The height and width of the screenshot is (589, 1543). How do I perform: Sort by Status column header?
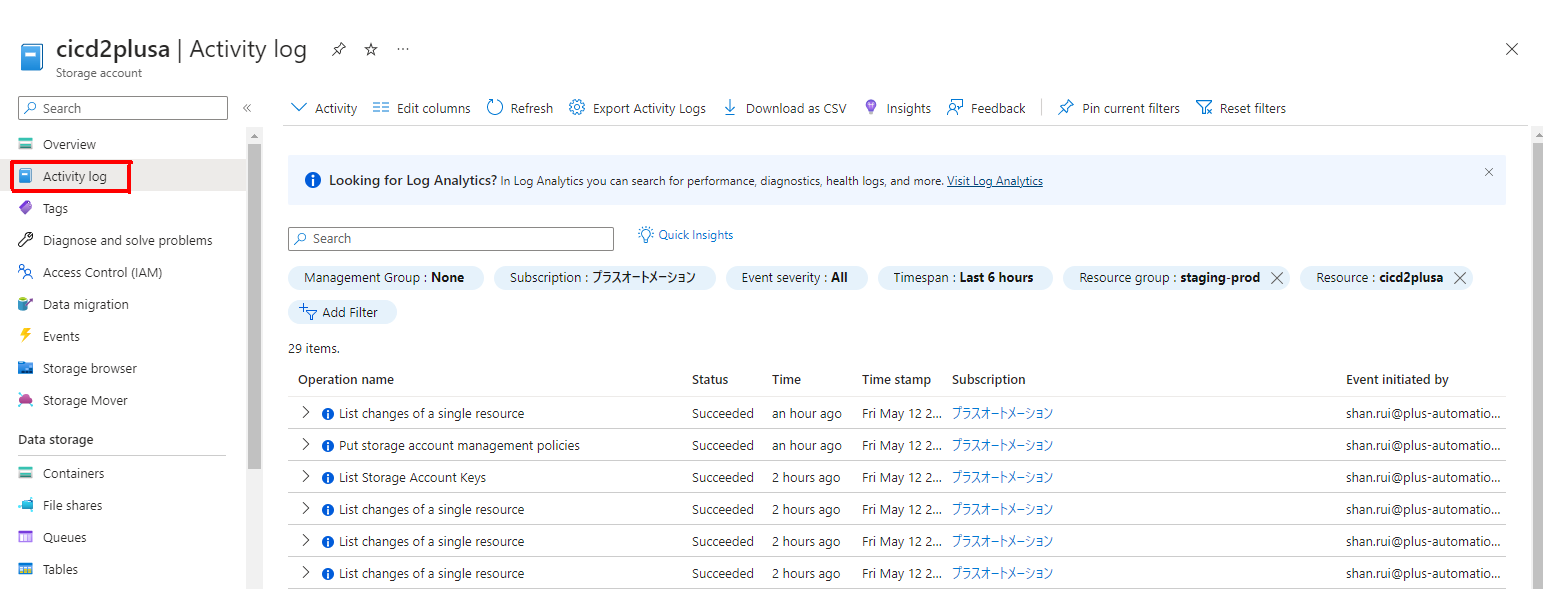pos(710,380)
